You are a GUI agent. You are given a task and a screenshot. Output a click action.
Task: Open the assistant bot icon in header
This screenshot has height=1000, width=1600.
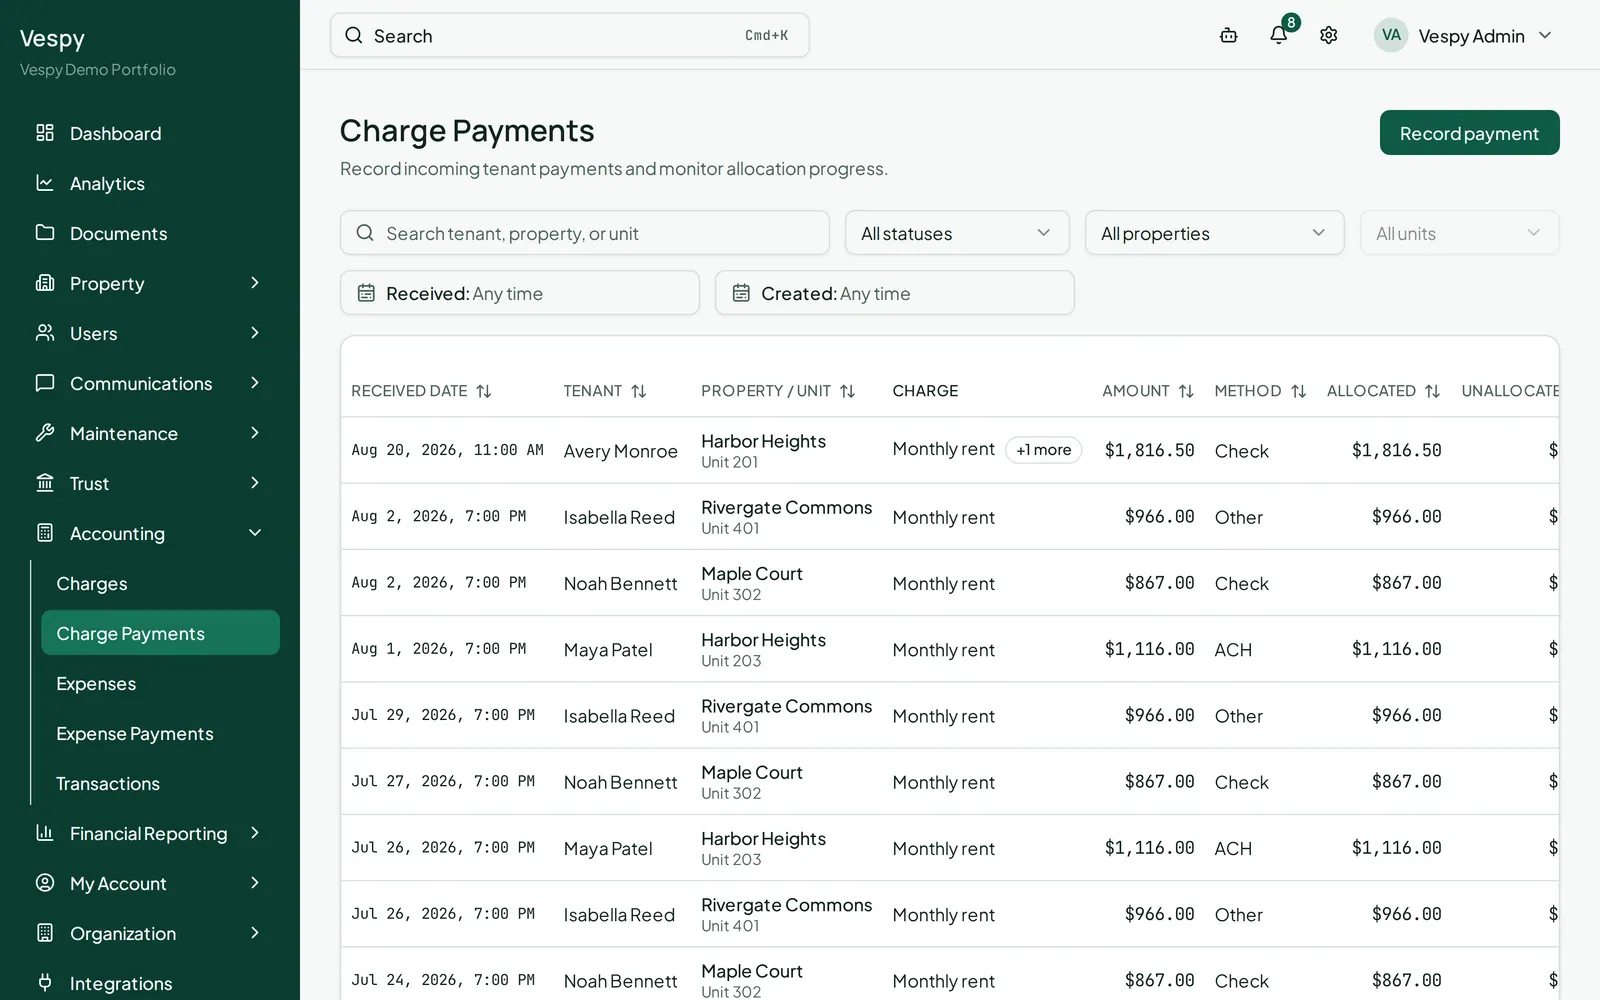1229,35
